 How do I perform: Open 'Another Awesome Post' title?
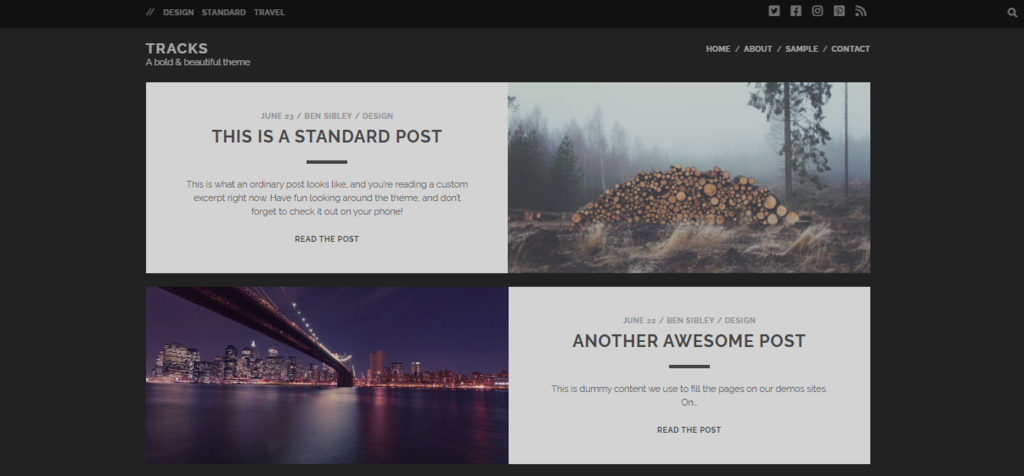689,341
